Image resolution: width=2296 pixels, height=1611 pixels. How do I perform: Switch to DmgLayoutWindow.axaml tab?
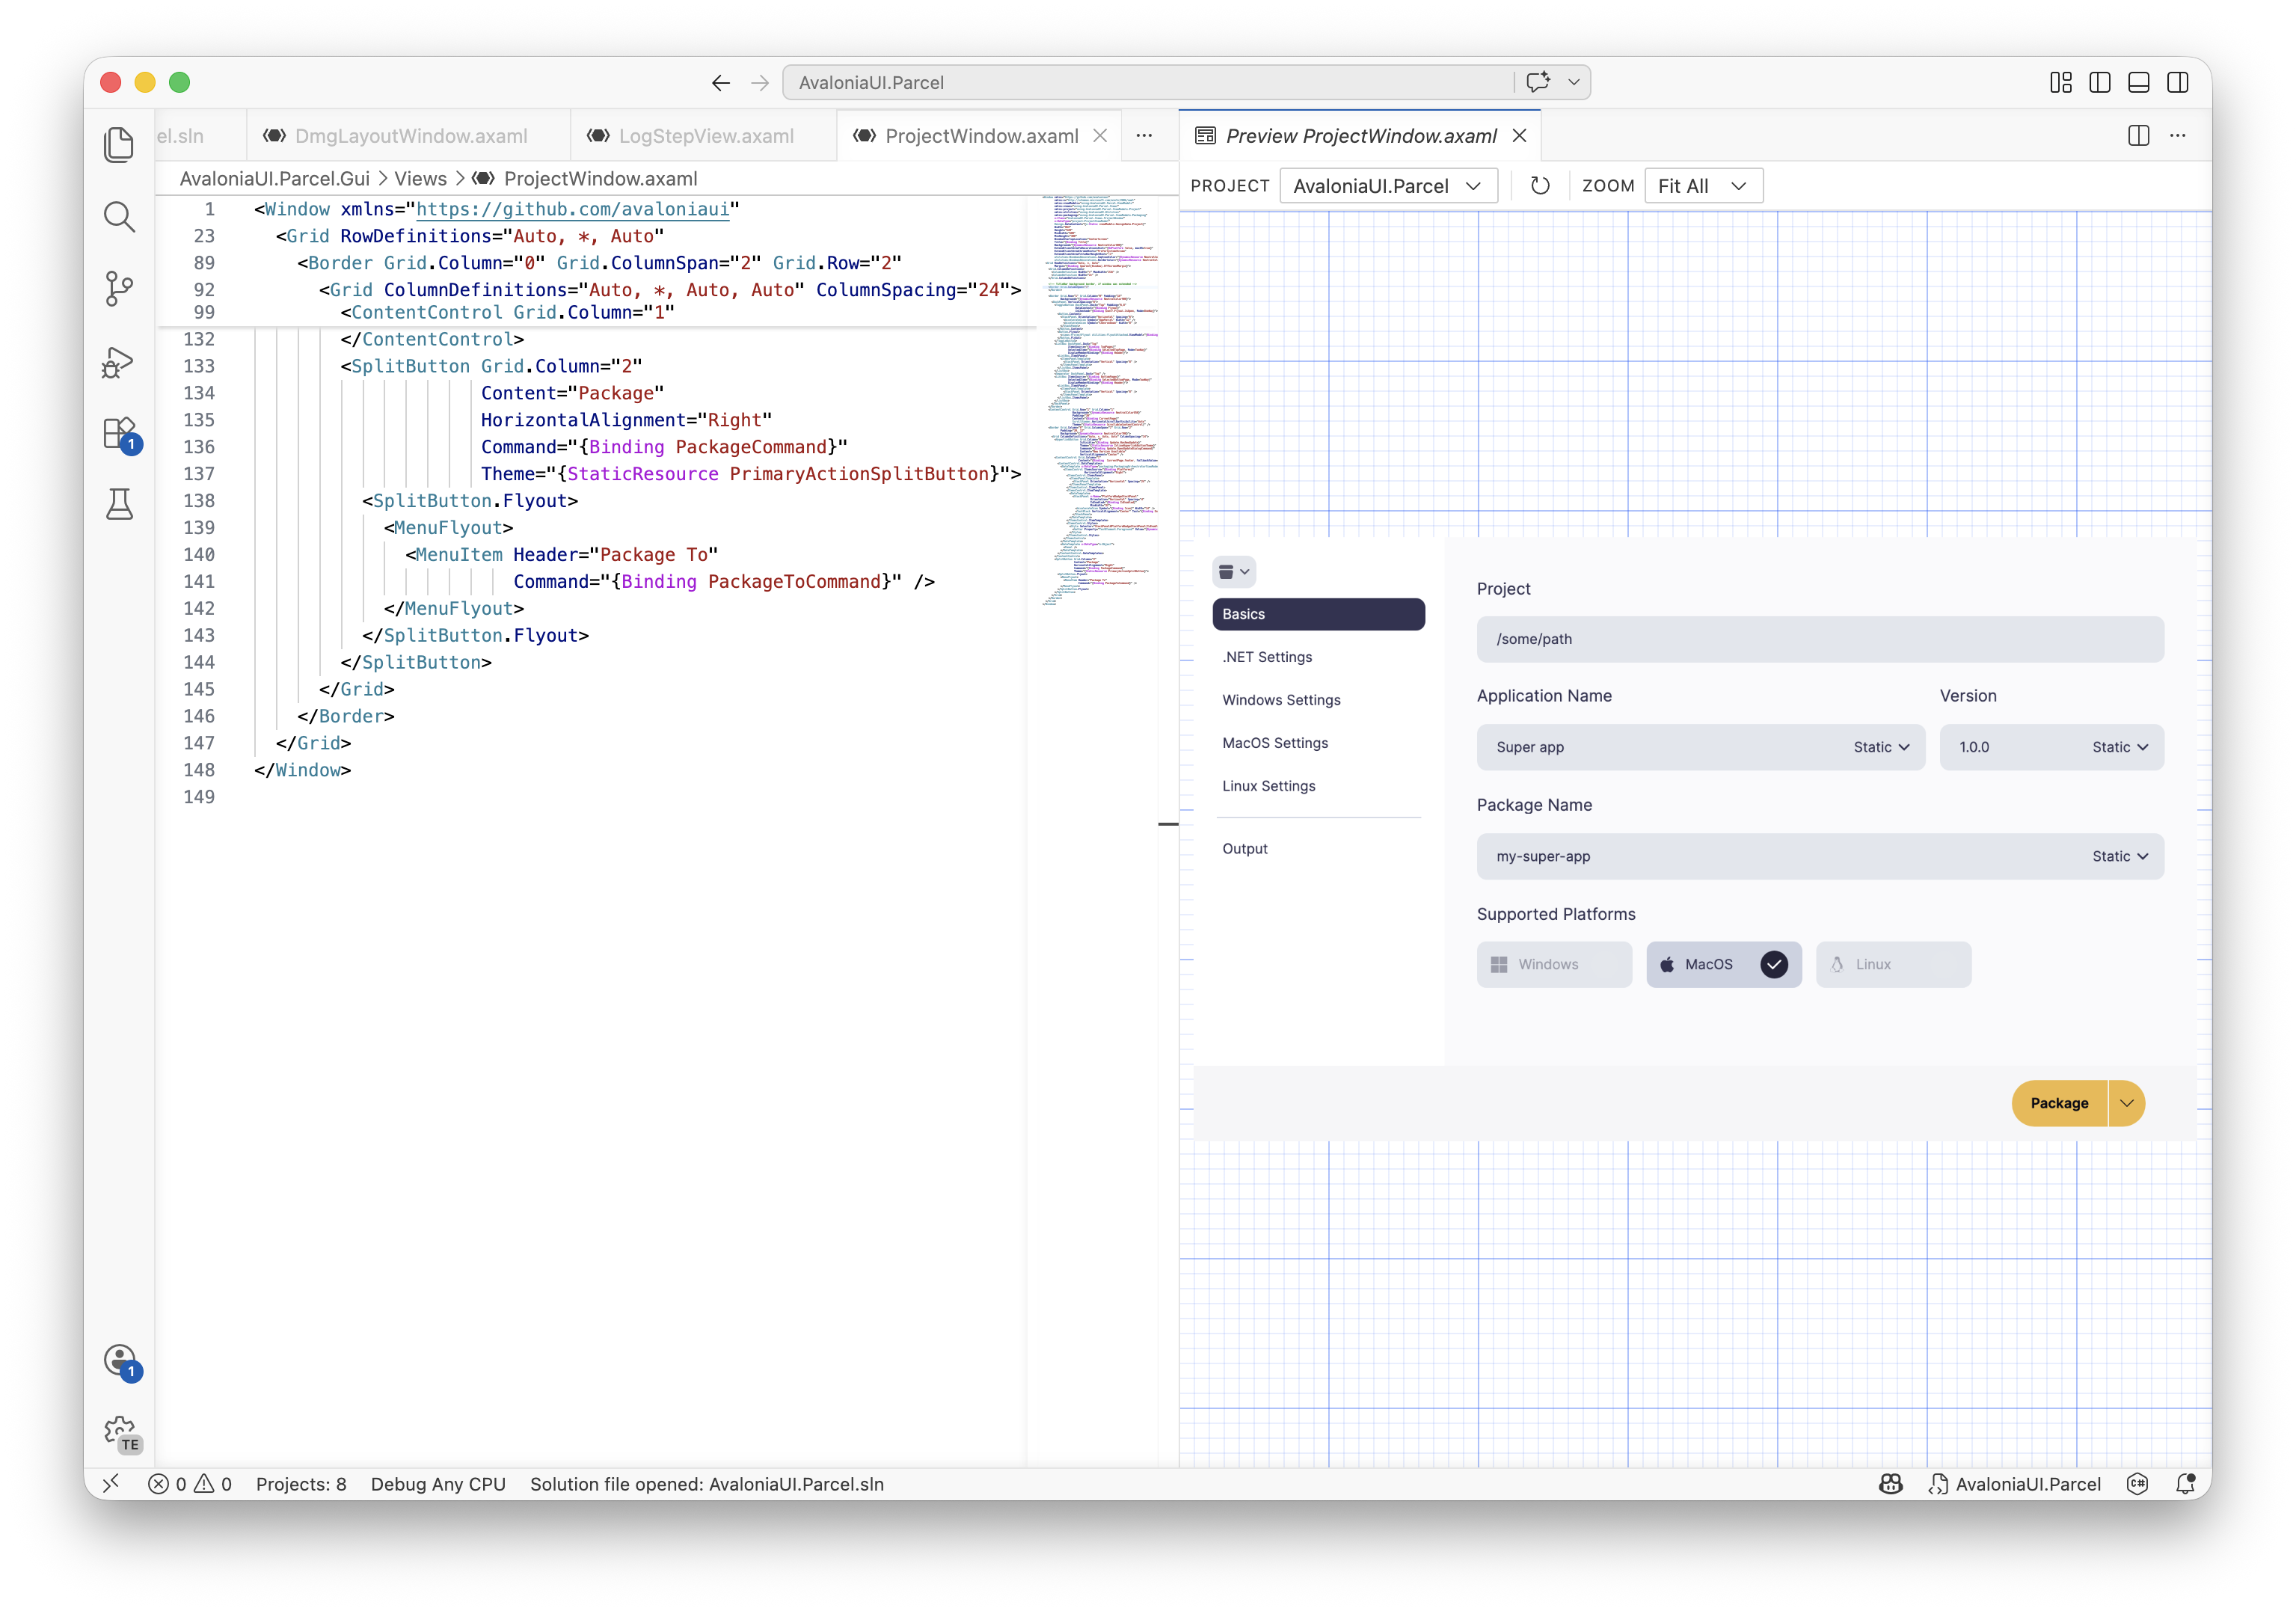(410, 136)
